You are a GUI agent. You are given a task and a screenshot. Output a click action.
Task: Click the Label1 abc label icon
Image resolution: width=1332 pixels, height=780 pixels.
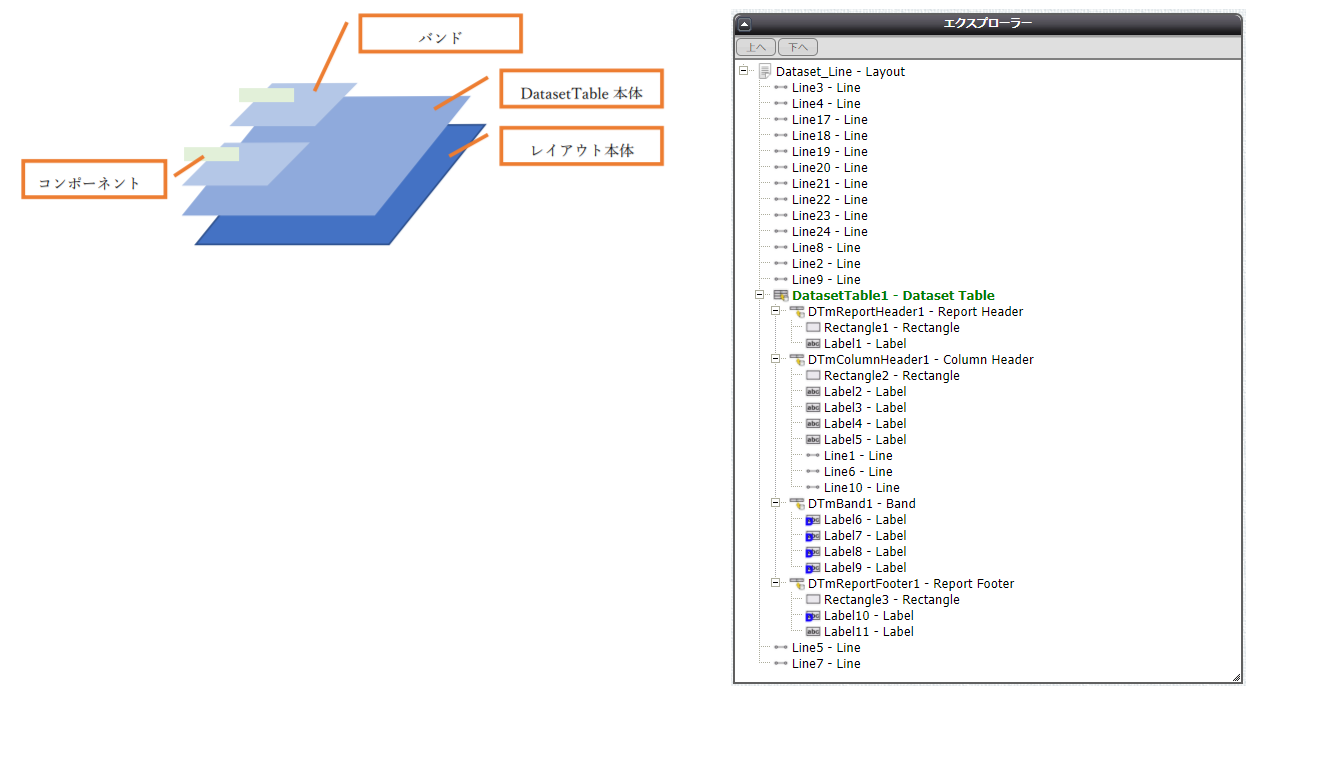813,344
